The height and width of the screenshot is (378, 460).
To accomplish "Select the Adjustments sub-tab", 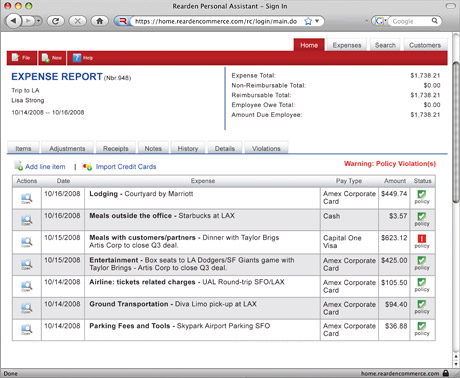I will point(67,148).
